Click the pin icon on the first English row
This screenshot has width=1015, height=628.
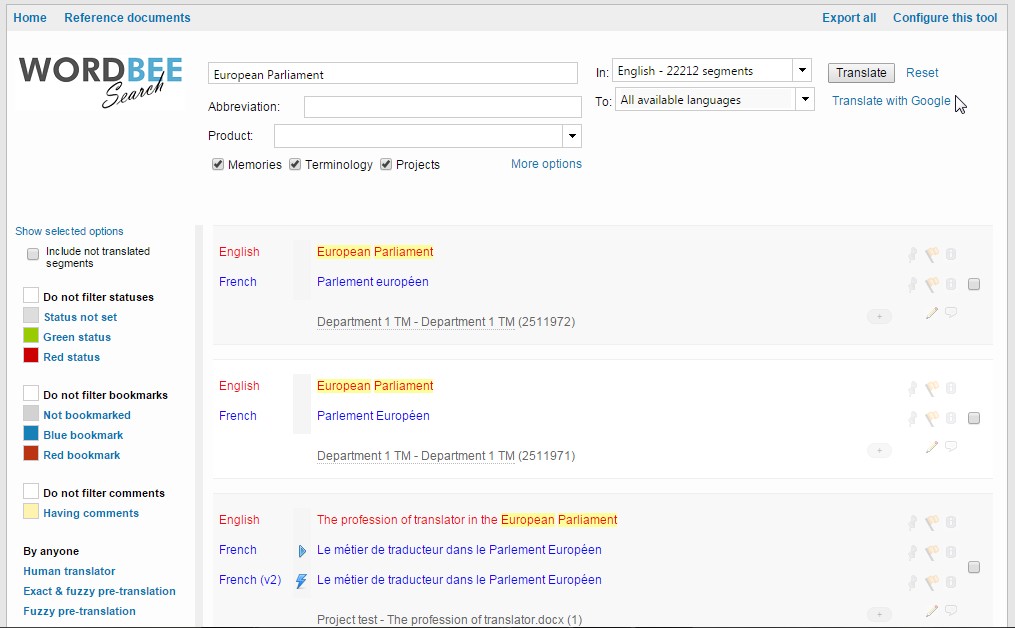(912, 254)
